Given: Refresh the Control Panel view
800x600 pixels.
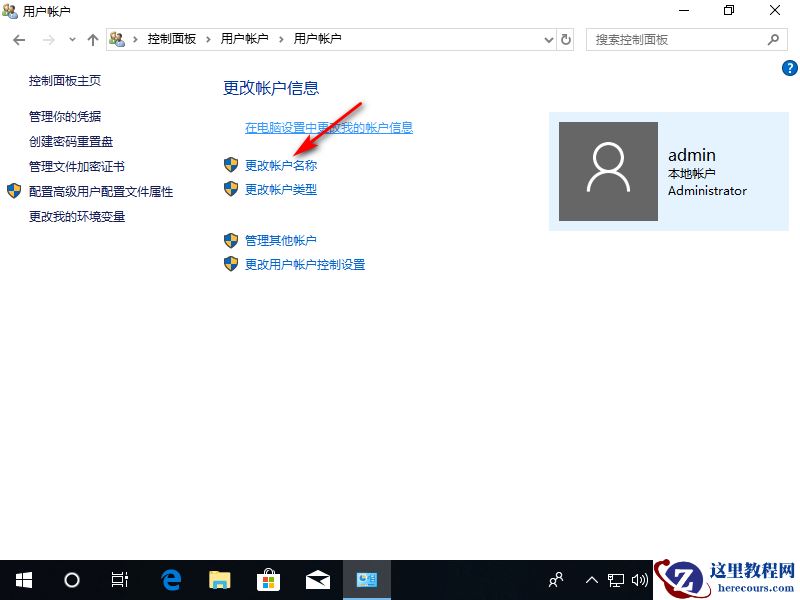Looking at the screenshot, I should [x=566, y=39].
